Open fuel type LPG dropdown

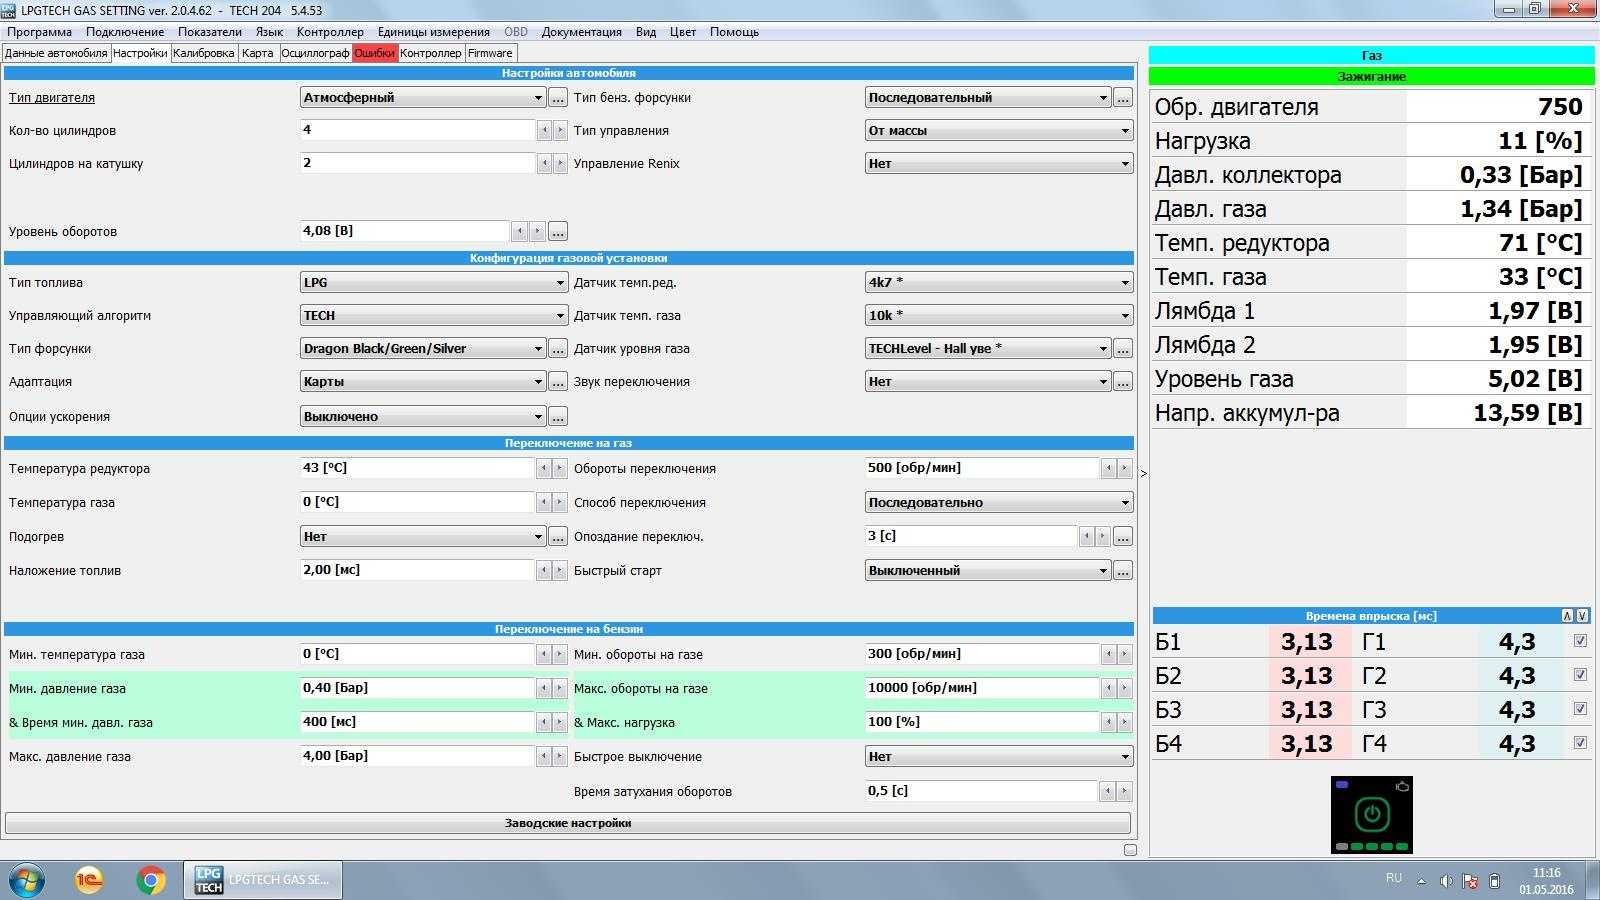(434, 283)
